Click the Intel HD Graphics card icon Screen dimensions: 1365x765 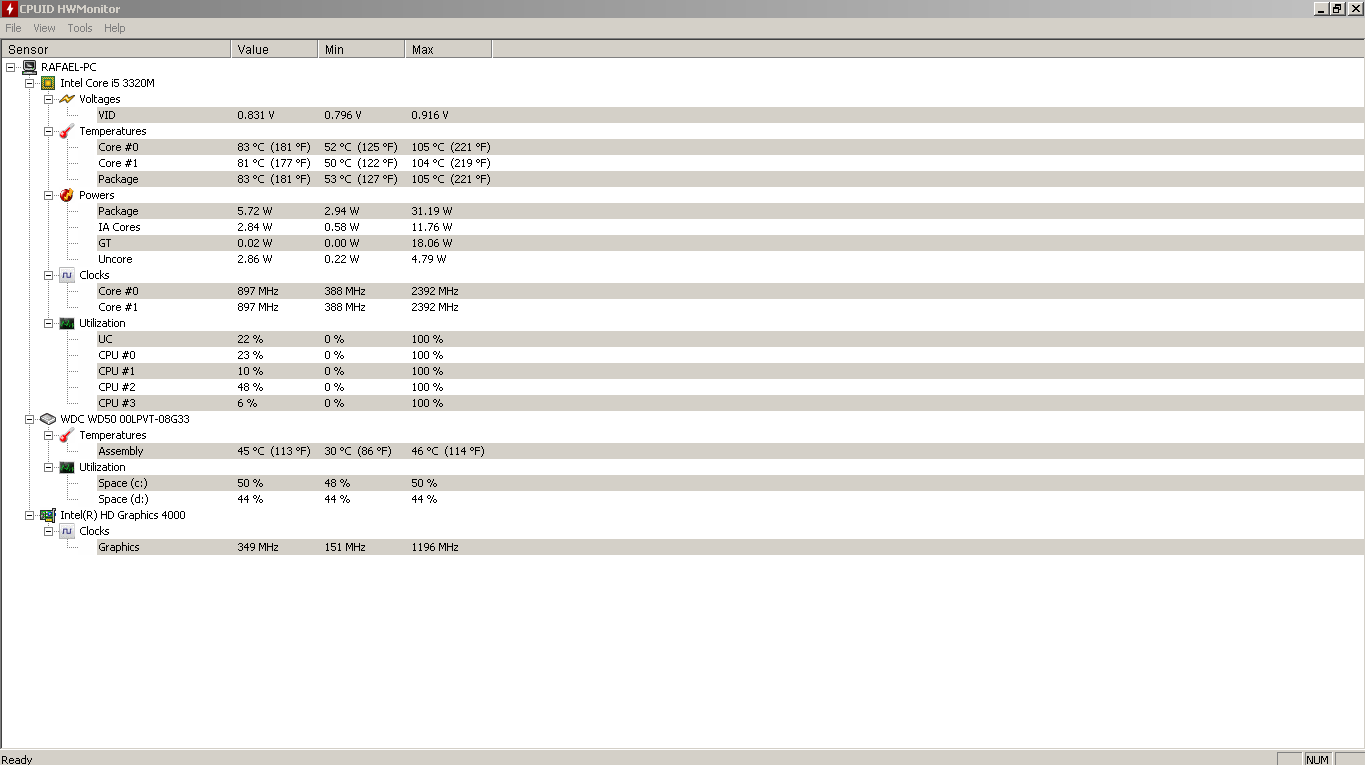pos(48,515)
